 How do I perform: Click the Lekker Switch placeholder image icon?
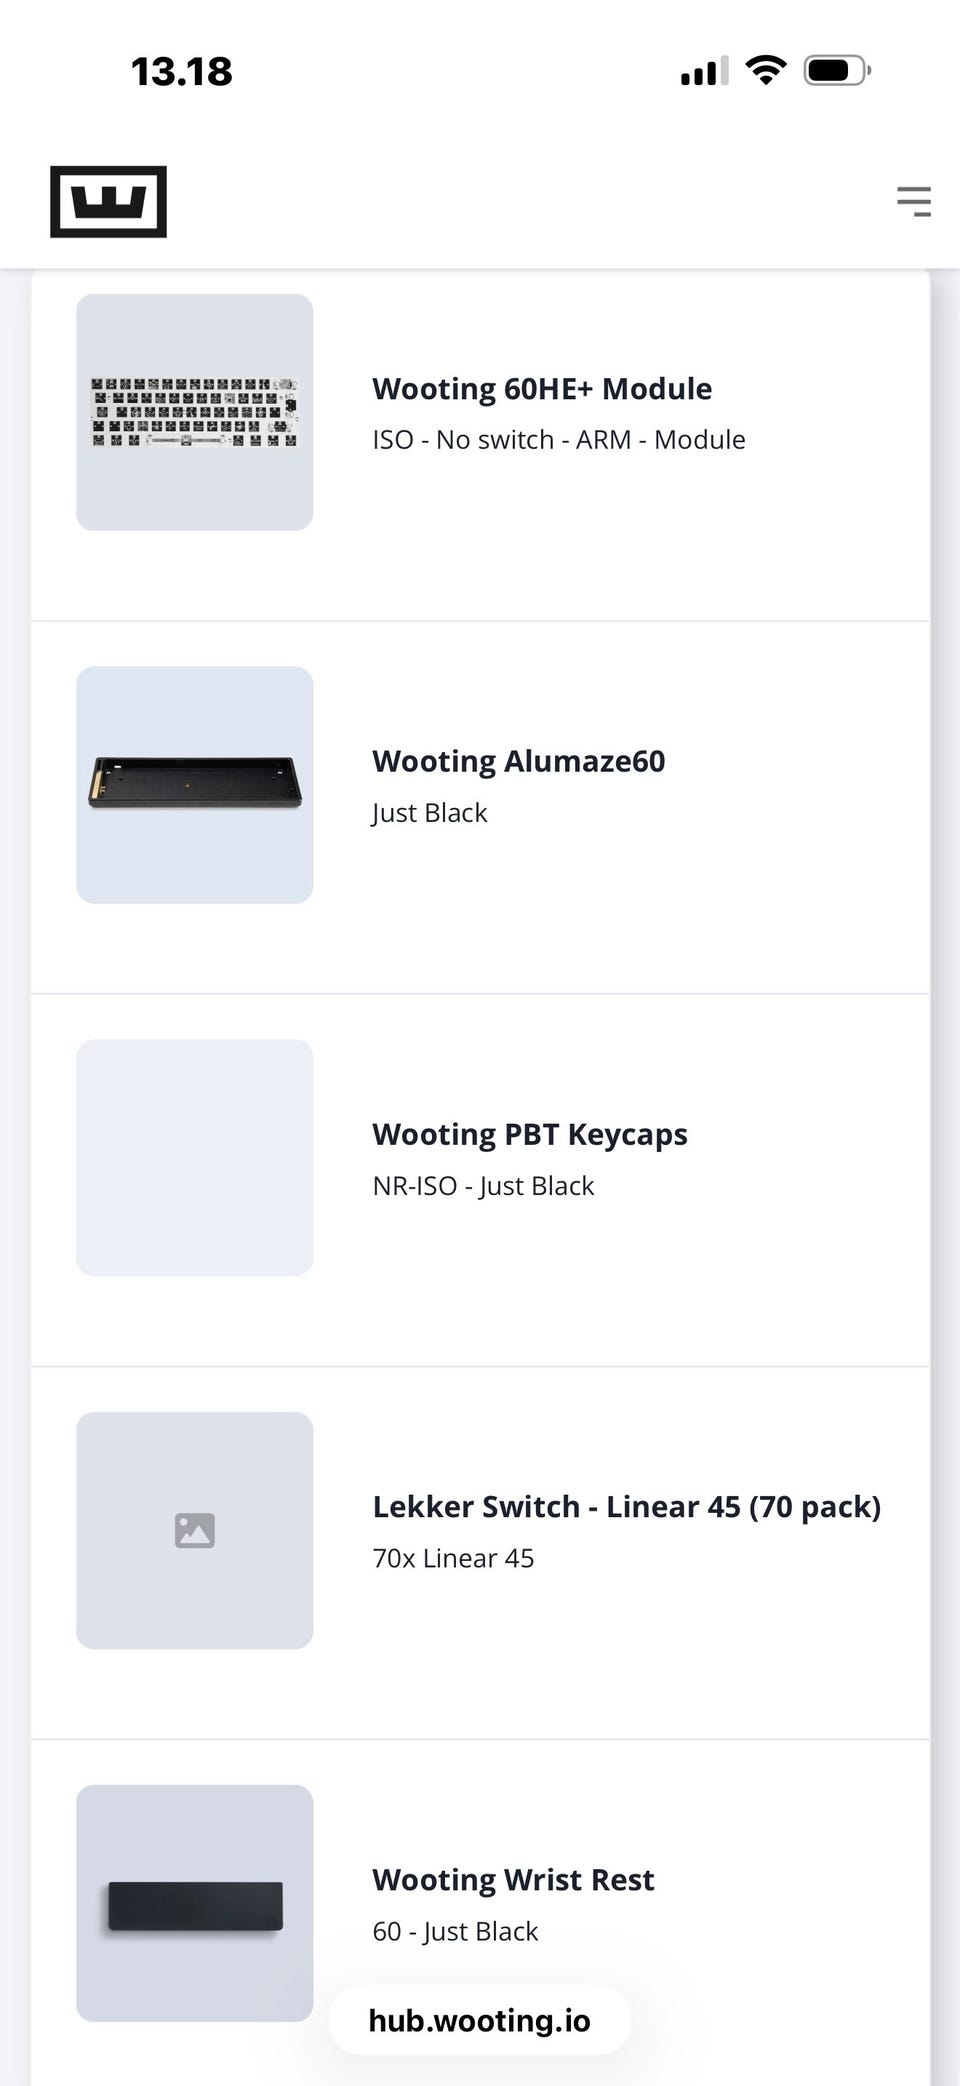coord(195,1530)
